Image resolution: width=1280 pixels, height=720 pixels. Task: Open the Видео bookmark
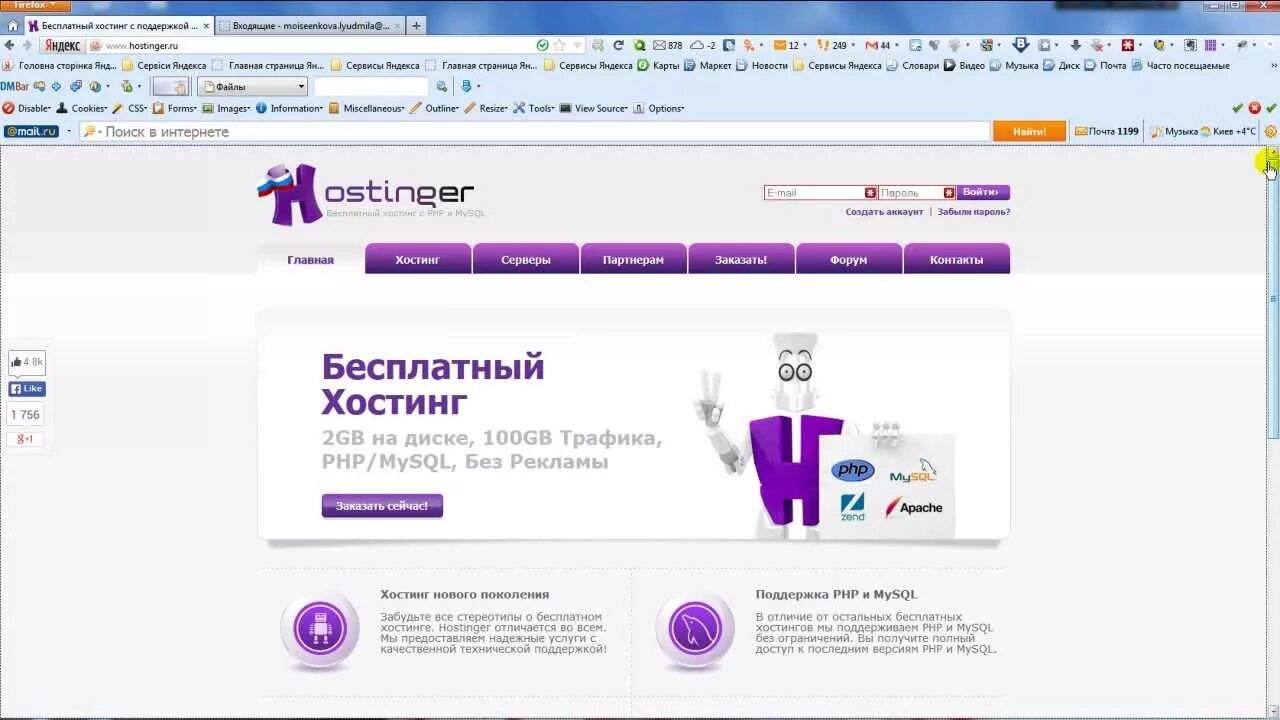coord(964,66)
